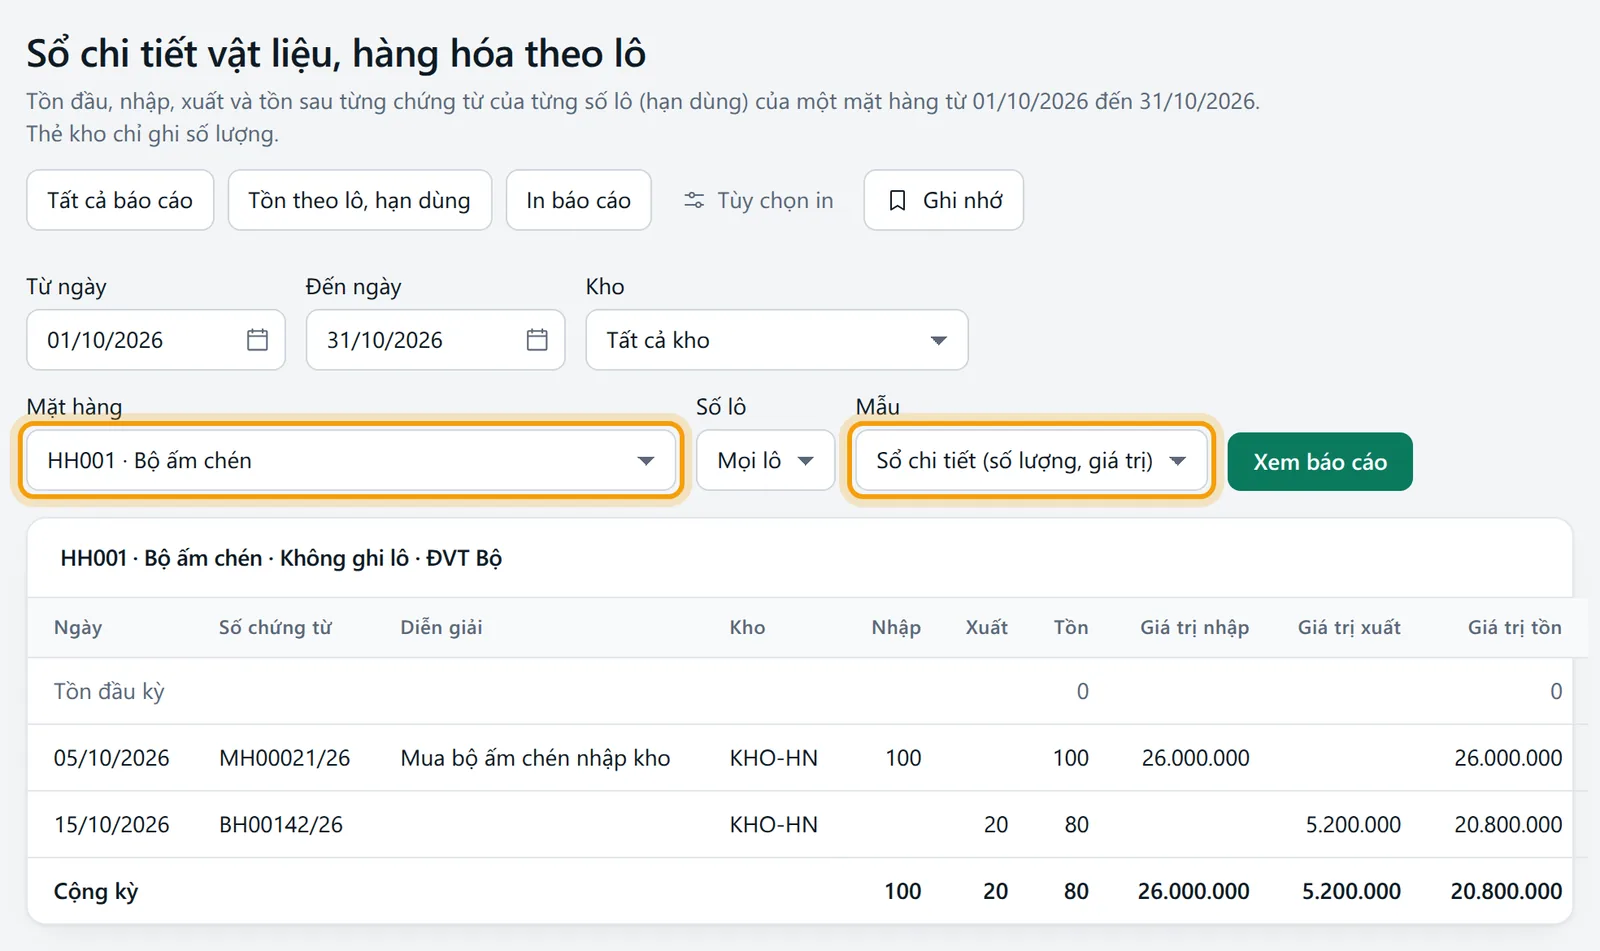Click the Xem báo cáo button
Screen dimensions: 1600x951
point(1320,462)
